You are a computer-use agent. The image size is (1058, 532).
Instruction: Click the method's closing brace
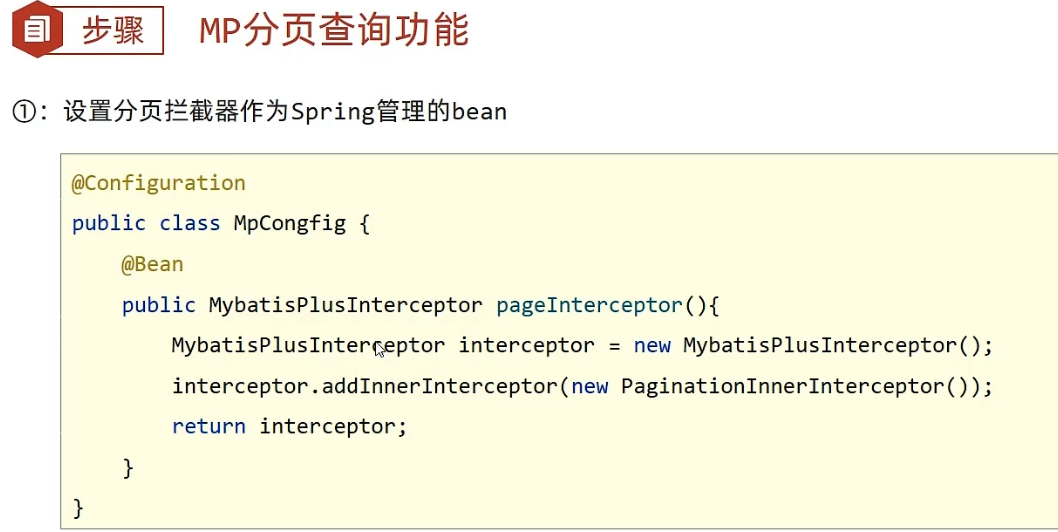point(128,467)
